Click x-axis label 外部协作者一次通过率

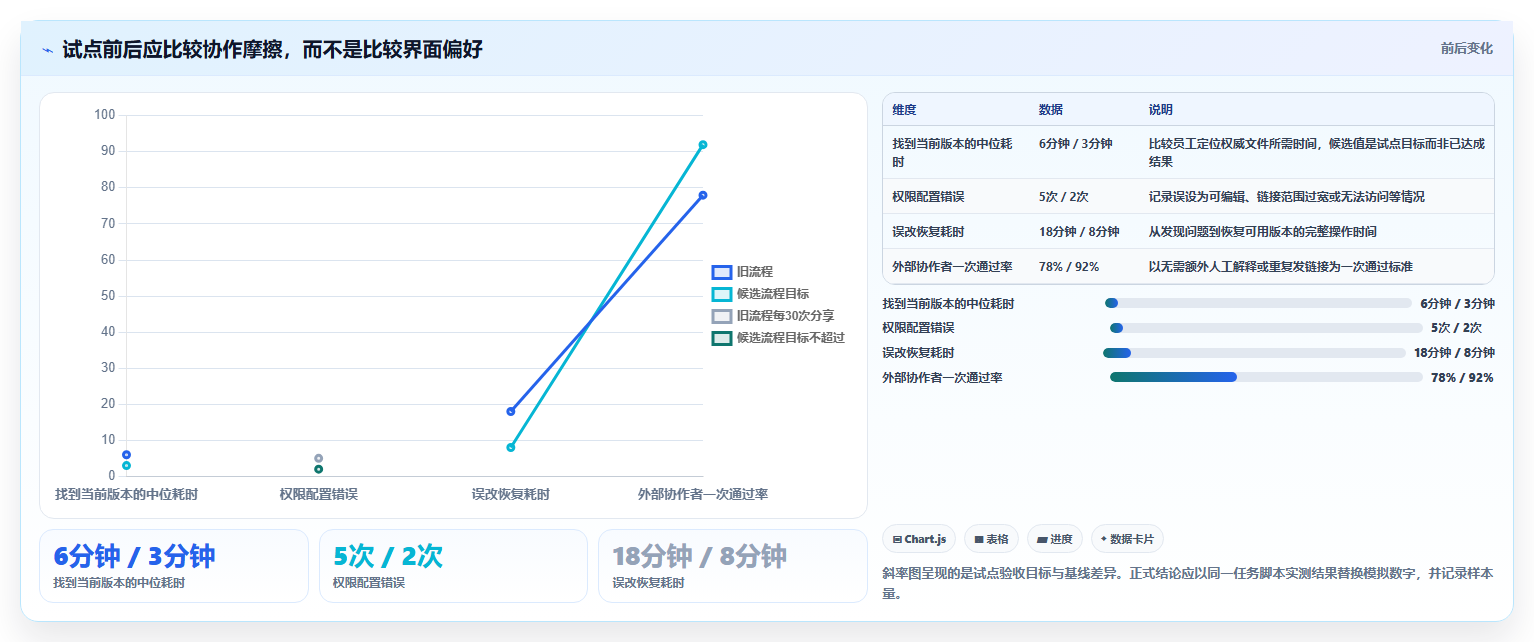[703, 494]
